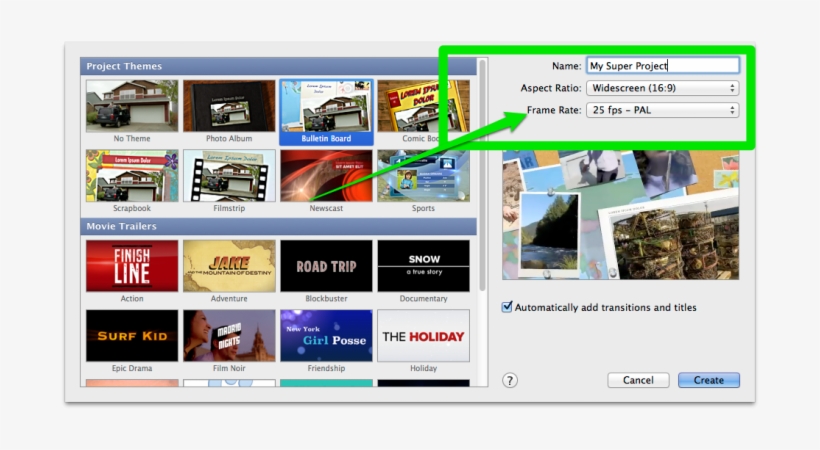Select the Madrid Nights Film Noir trailer
This screenshot has height=450, width=820.
click(x=229, y=335)
